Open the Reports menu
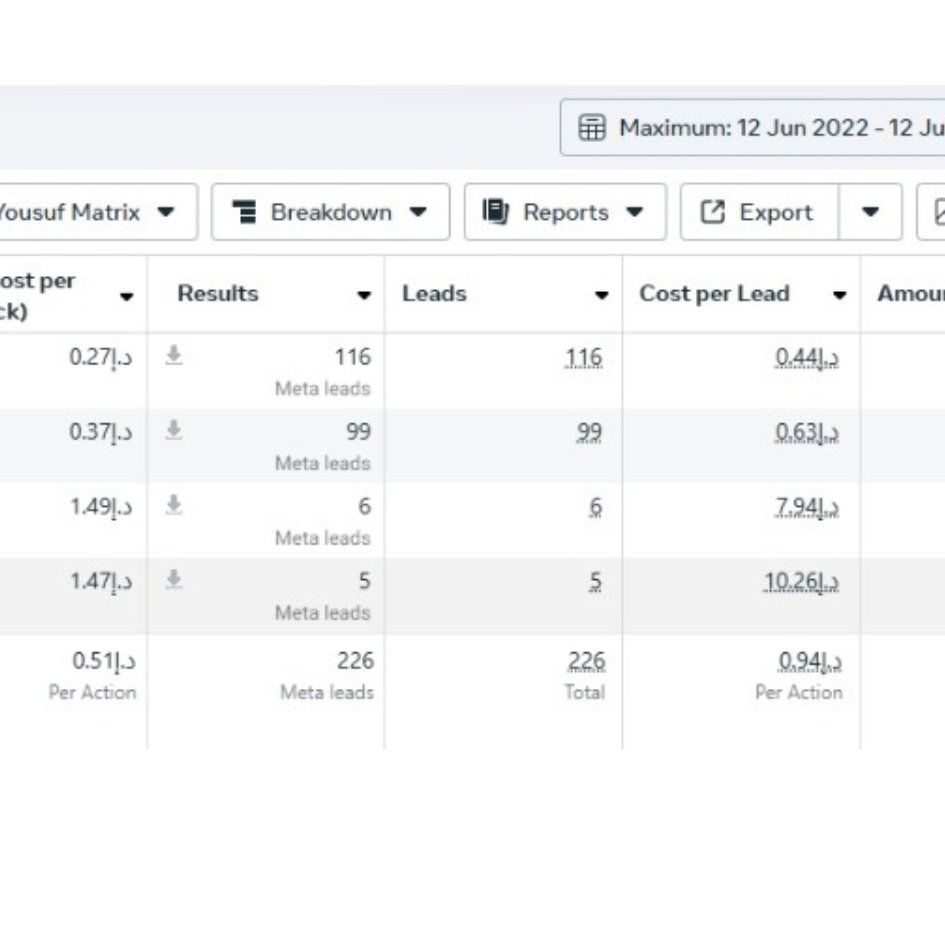Screen dimensions: 945x945 [565, 212]
